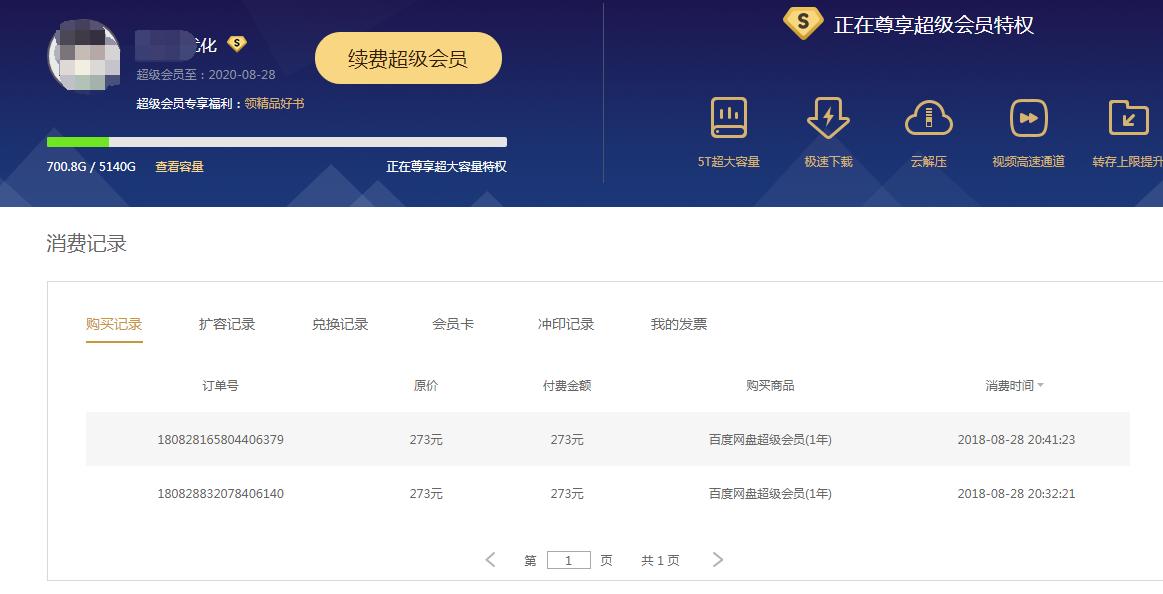
Task: Click the large S diamond super-member emblem
Action: click(x=803, y=23)
